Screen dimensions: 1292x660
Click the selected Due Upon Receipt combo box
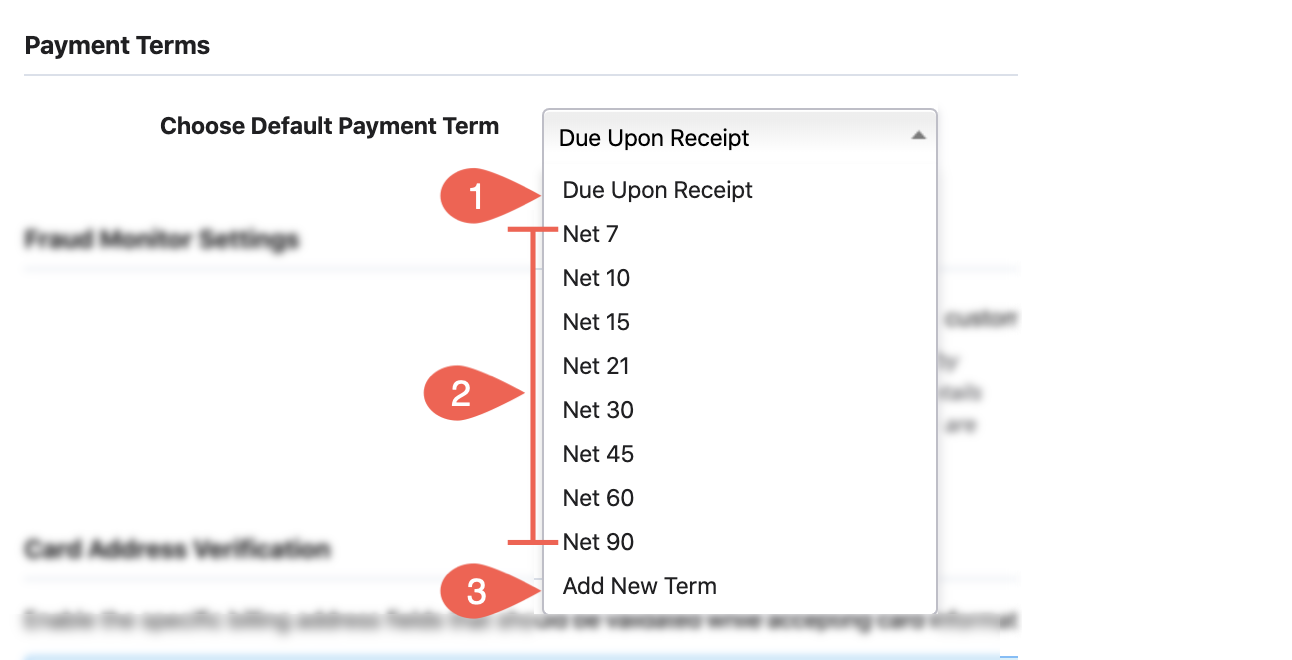pos(740,137)
